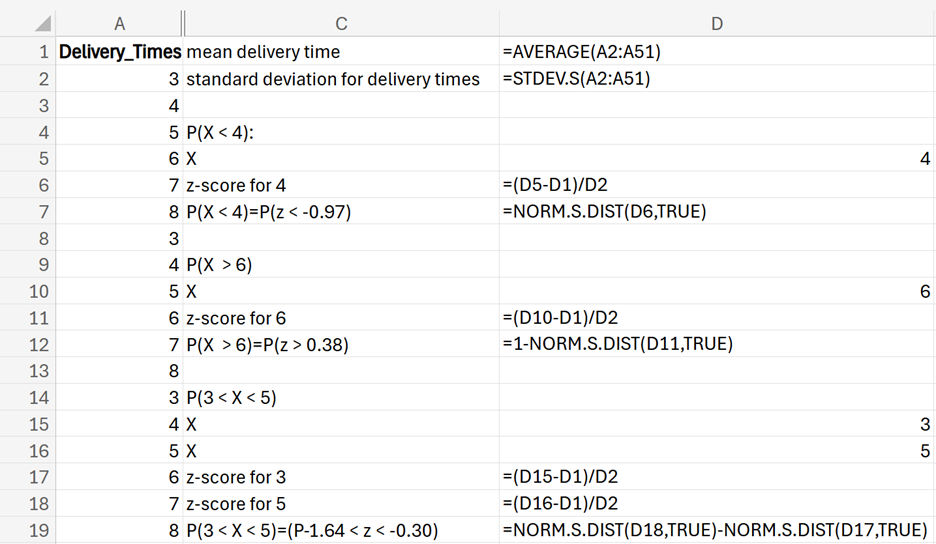
Task: Click the Select All corner triangle
Action: click(41, 24)
